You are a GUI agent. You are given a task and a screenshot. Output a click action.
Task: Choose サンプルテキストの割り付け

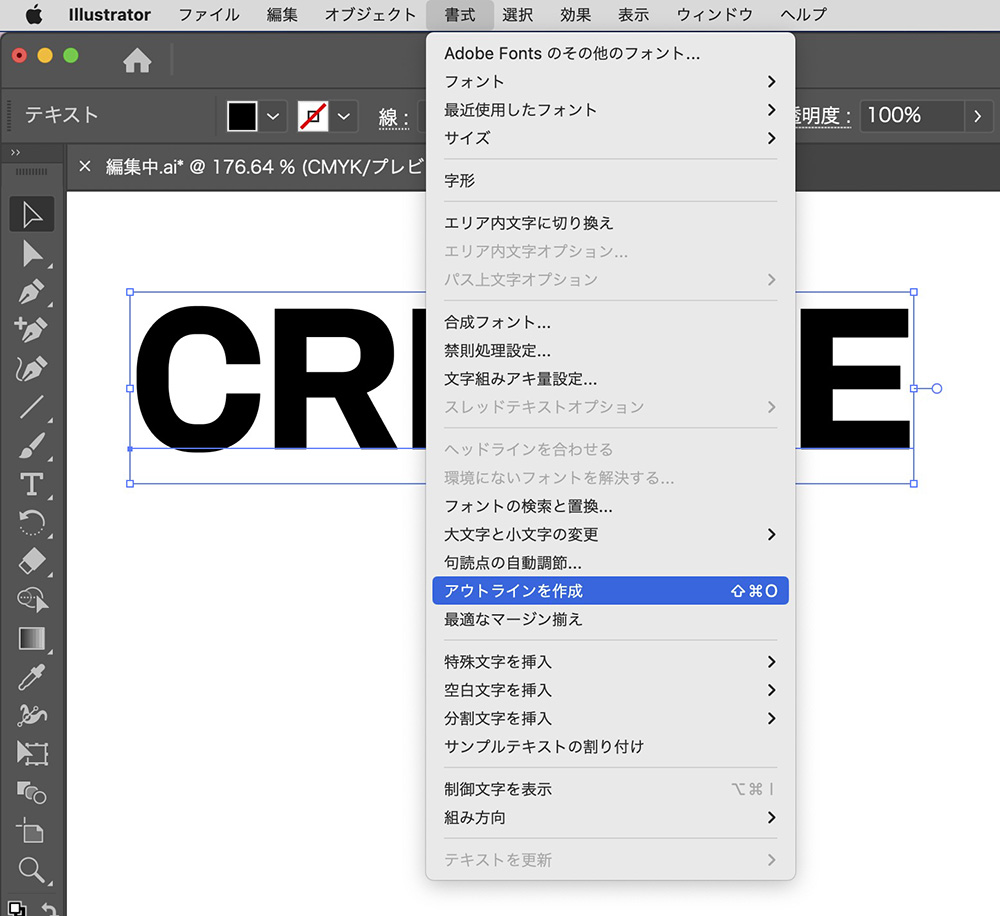[x=610, y=746]
